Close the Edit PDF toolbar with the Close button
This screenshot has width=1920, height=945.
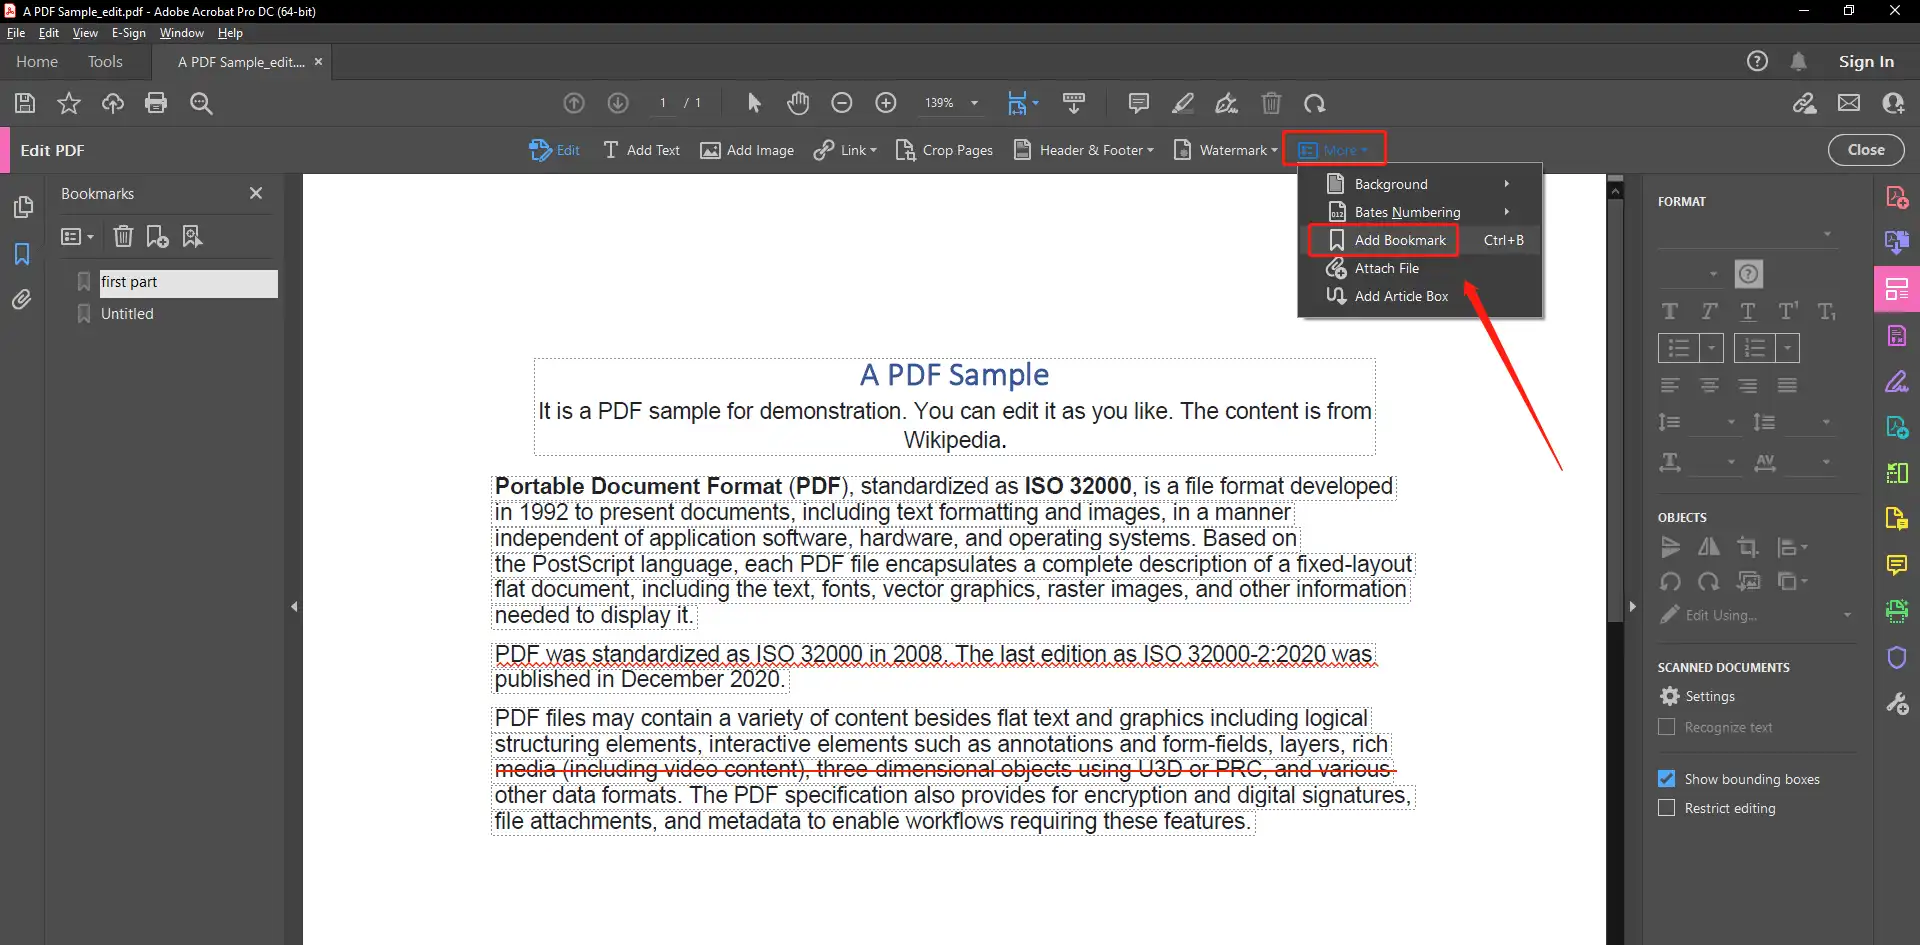pos(1866,150)
